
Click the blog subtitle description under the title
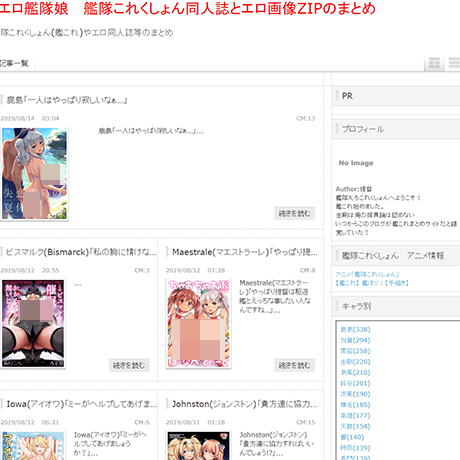click(87, 33)
